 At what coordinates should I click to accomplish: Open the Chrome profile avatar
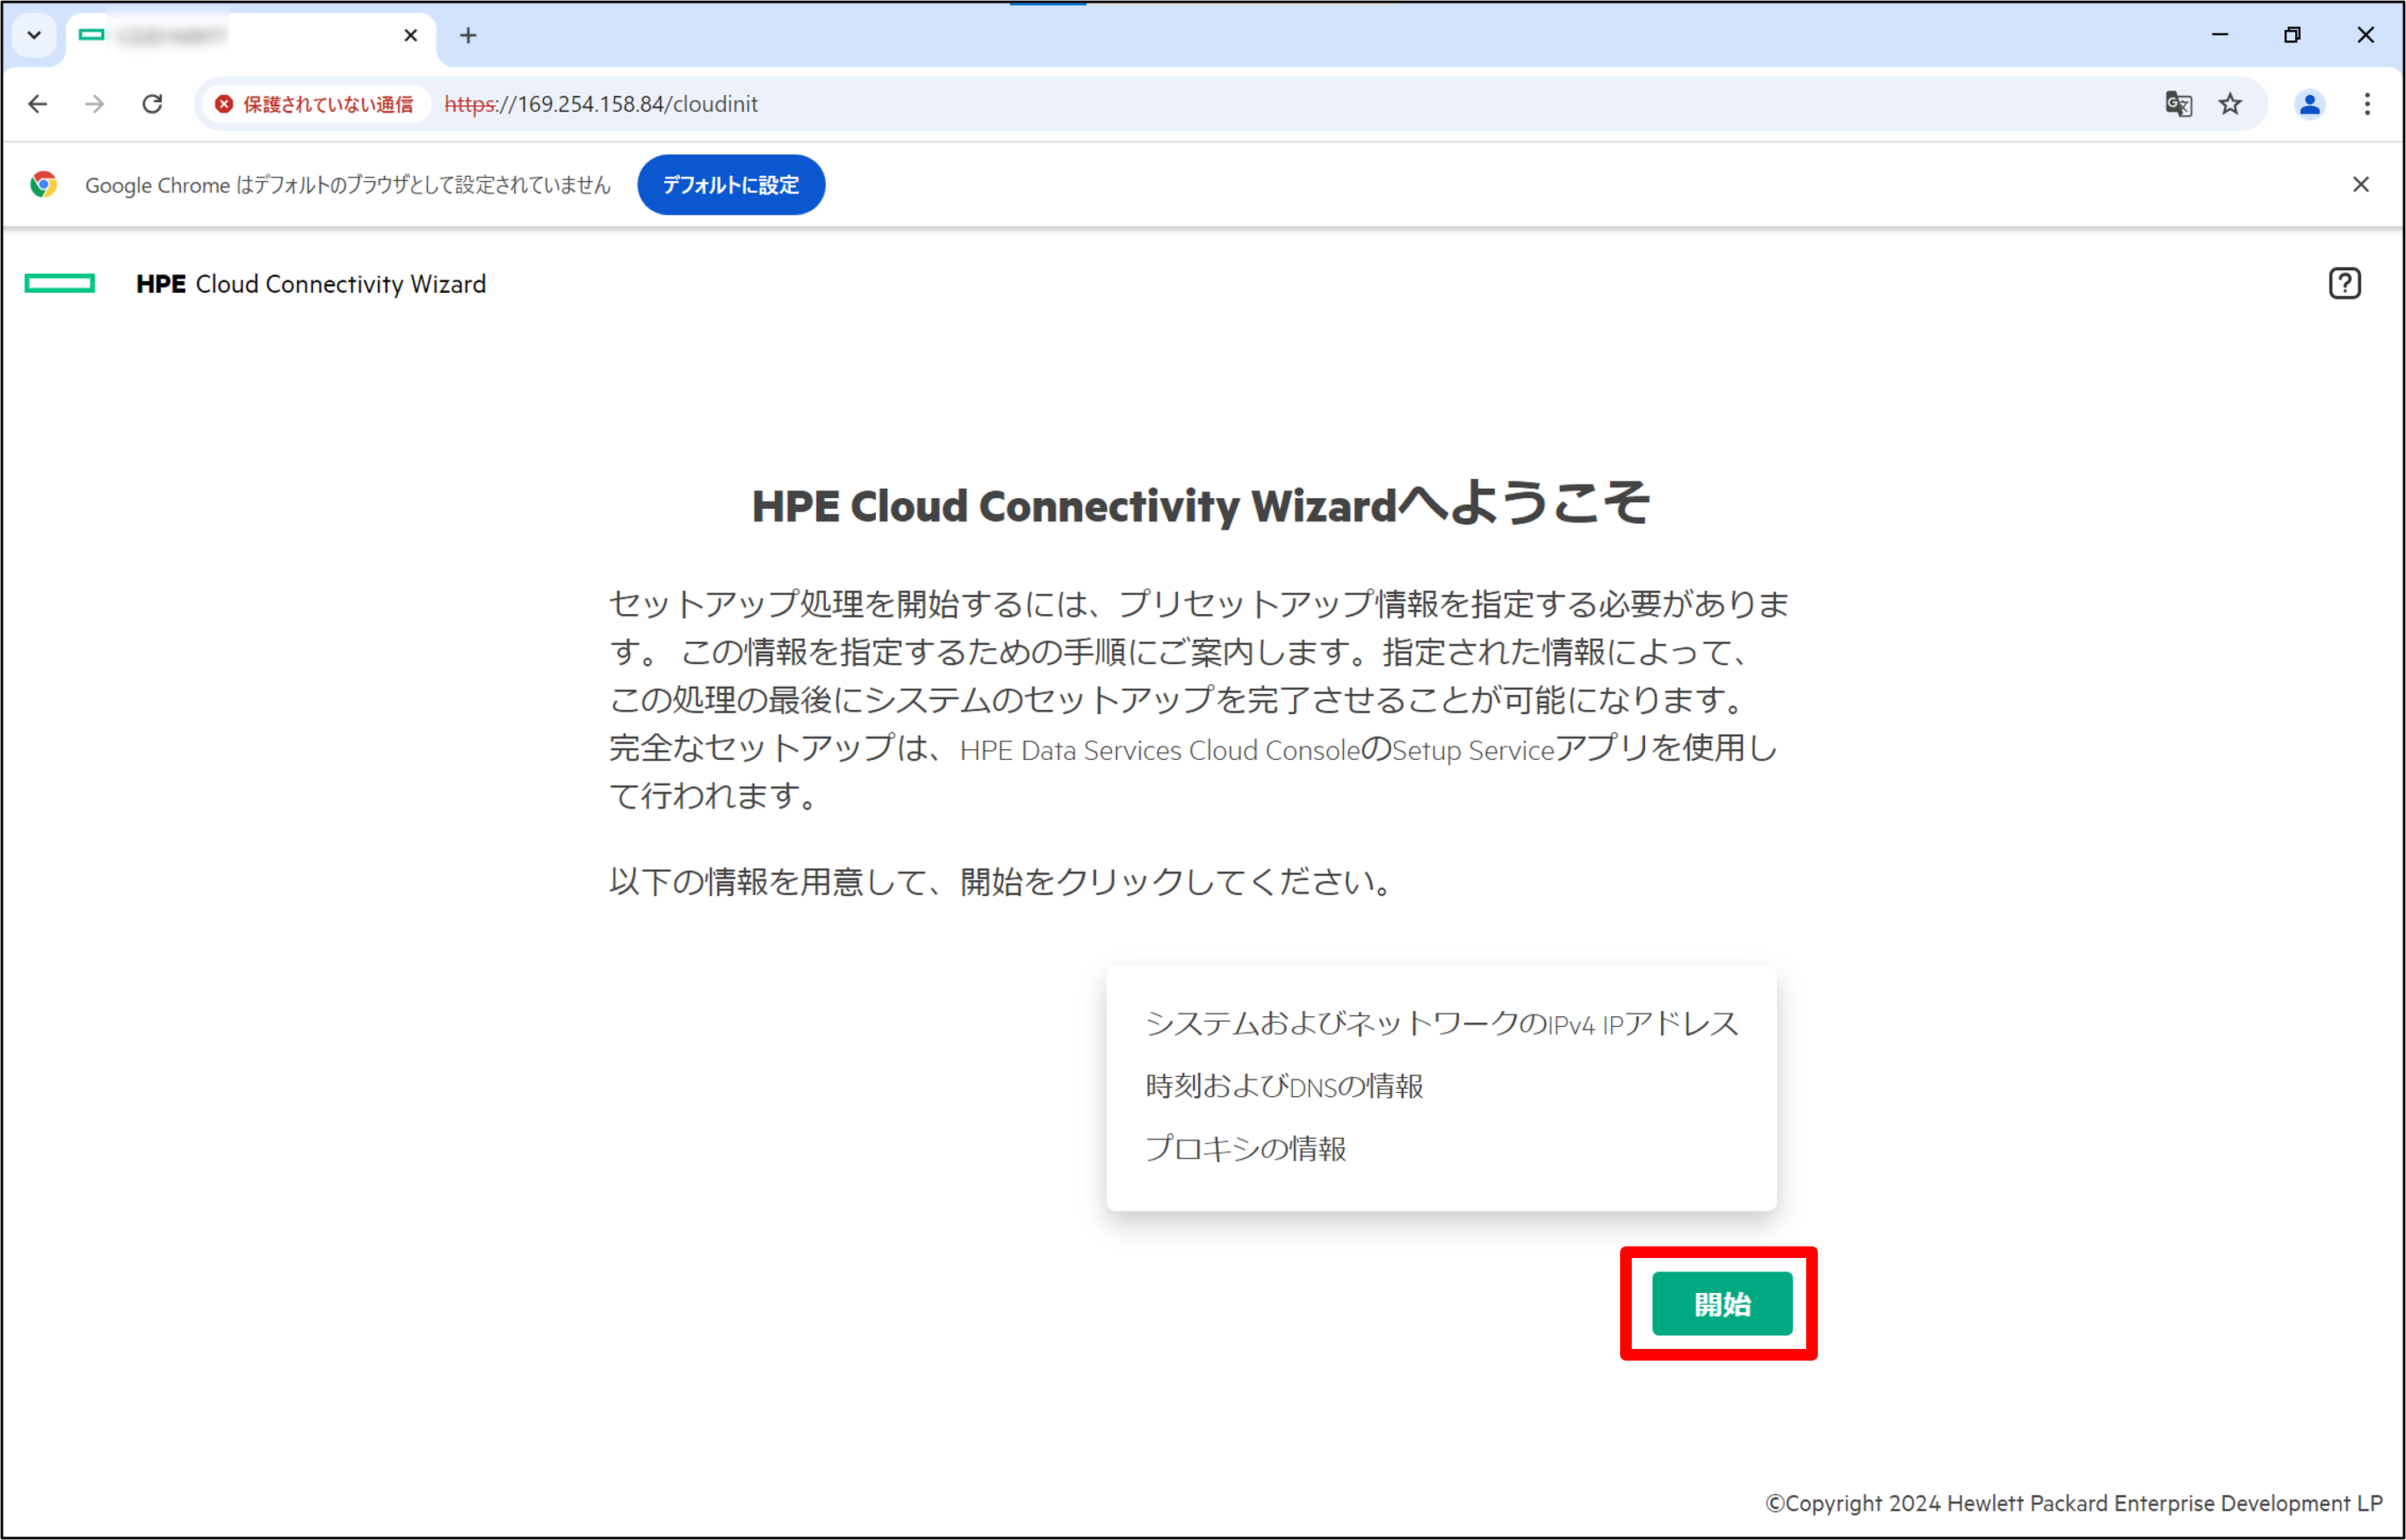[x=2309, y=104]
